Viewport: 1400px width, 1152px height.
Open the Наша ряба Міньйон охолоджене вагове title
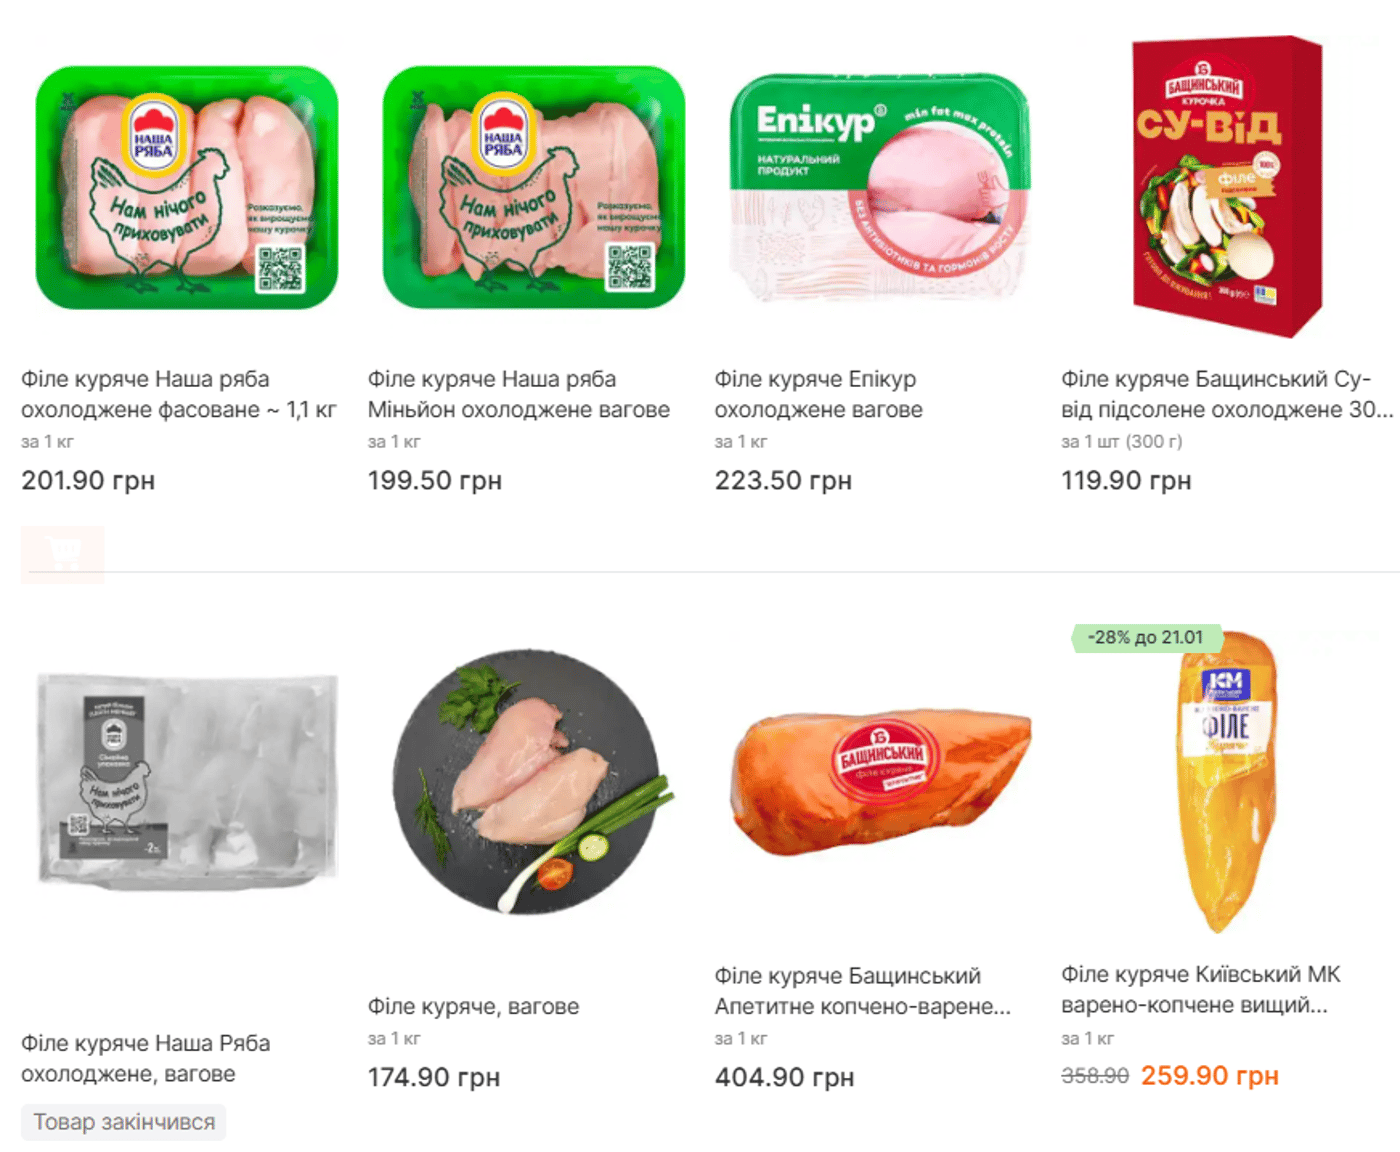pyautogui.click(x=518, y=394)
